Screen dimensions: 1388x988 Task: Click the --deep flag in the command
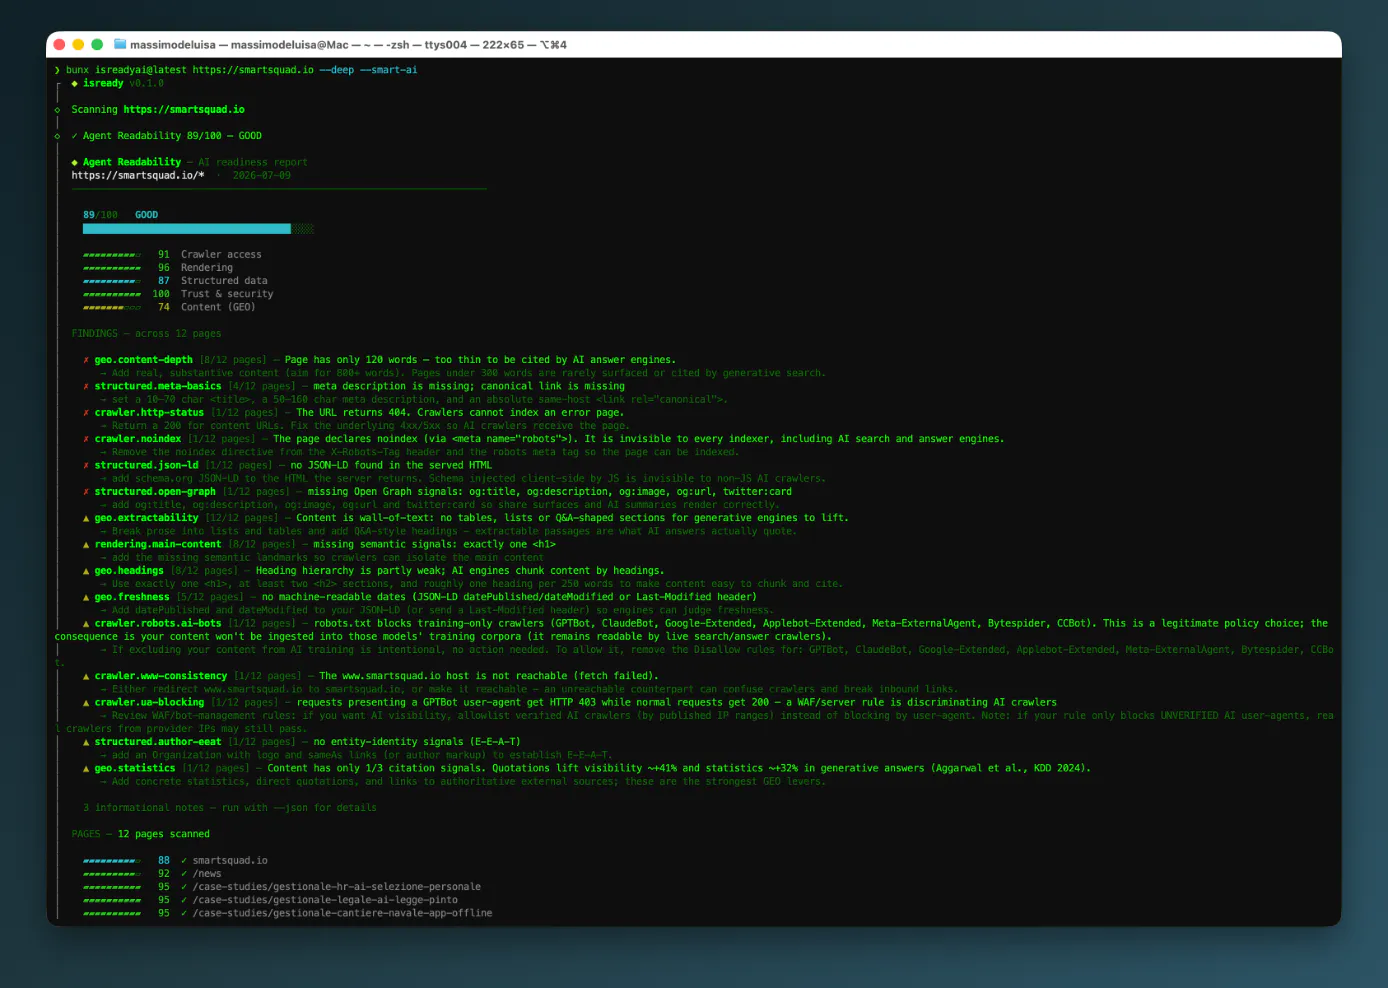337,70
